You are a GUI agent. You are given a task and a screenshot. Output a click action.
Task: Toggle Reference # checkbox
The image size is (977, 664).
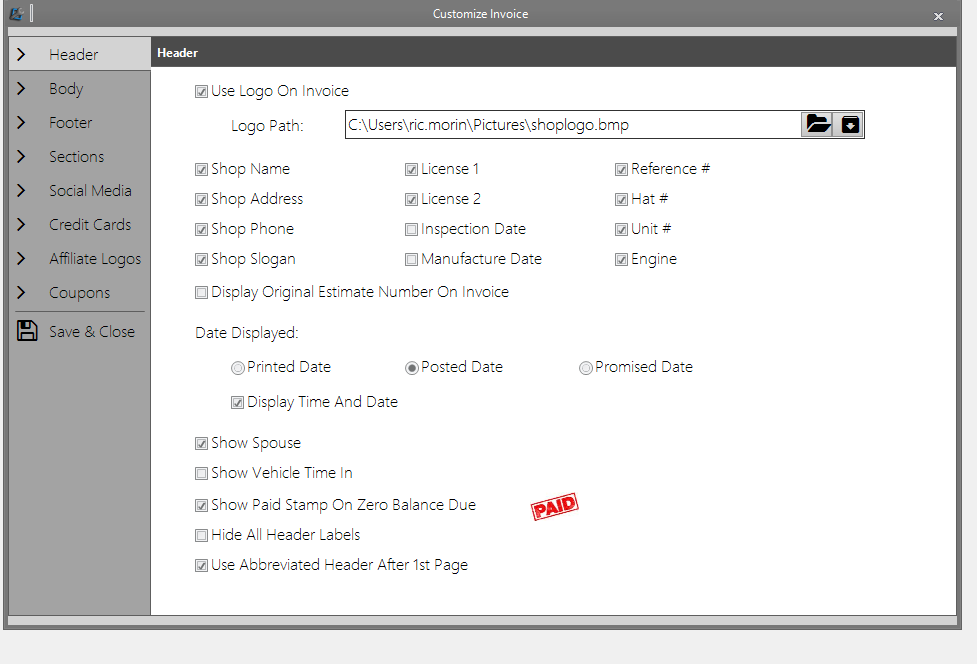click(x=621, y=169)
